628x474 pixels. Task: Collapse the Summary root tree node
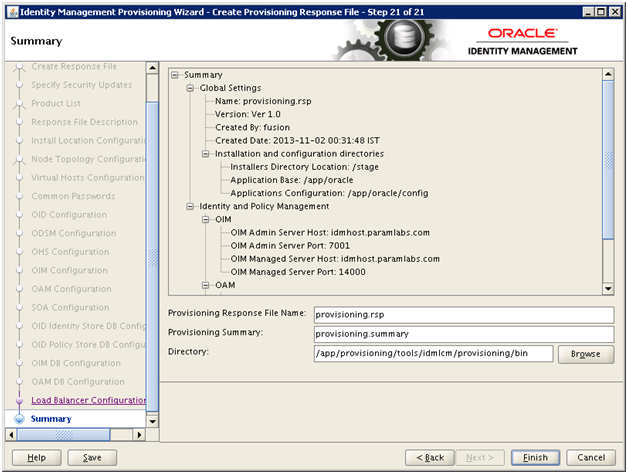(x=175, y=75)
